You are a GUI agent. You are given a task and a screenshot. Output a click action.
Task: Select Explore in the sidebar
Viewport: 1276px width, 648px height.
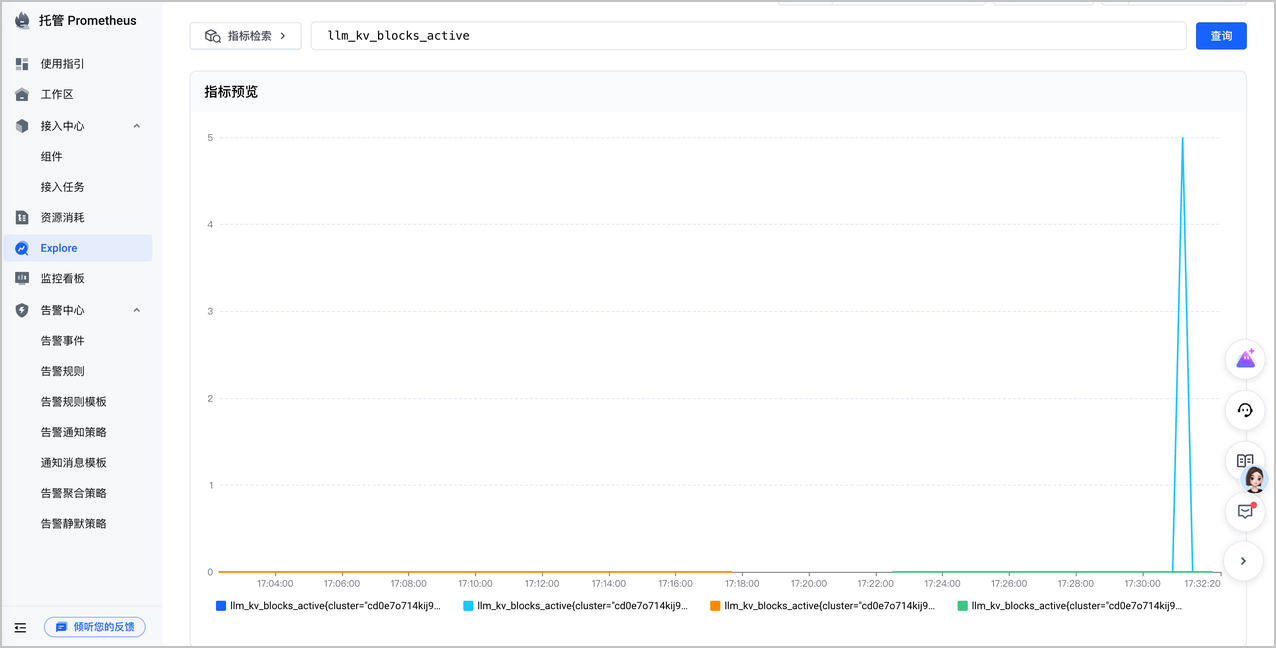[77, 248]
